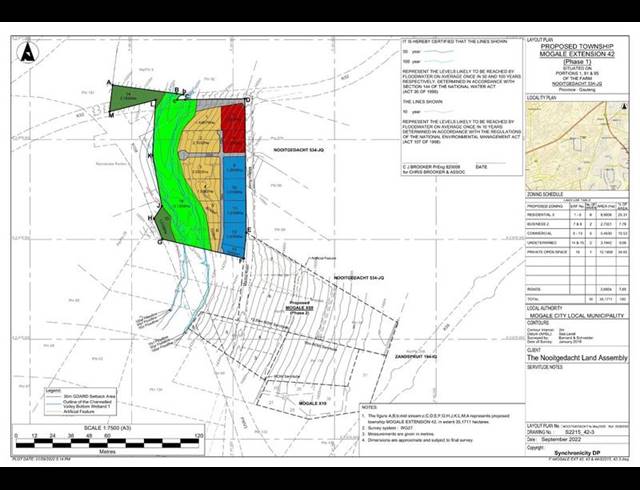Click 'C J BROOKER PrEng' signature line
This screenshot has height=490, width=640.
click(x=432, y=167)
